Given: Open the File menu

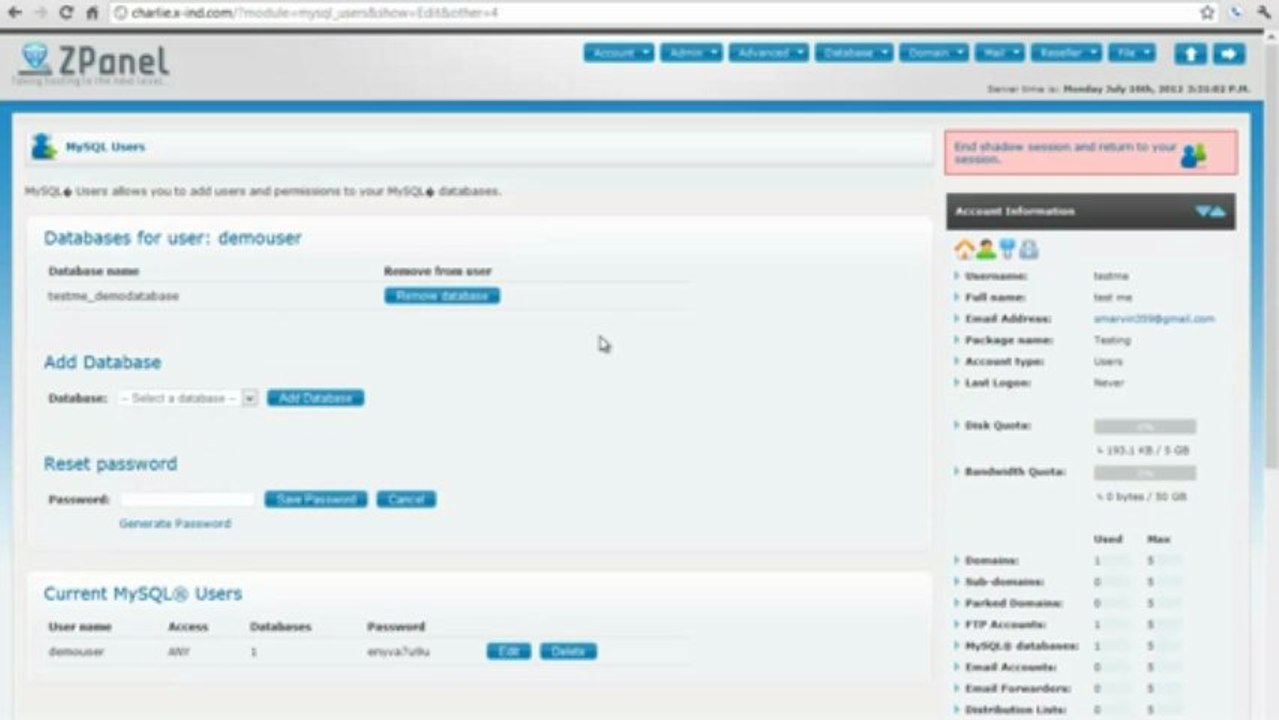Looking at the screenshot, I should click(1132, 53).
